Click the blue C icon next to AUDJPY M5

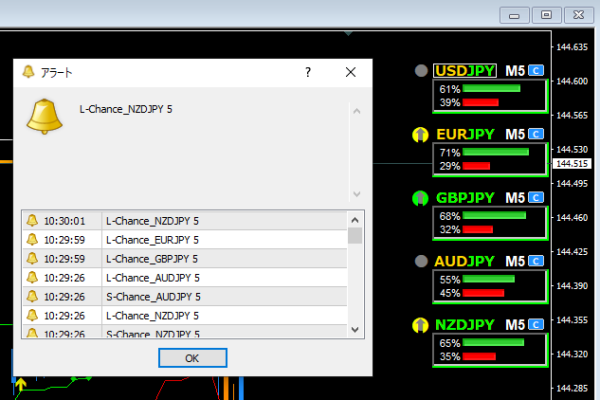536,261
